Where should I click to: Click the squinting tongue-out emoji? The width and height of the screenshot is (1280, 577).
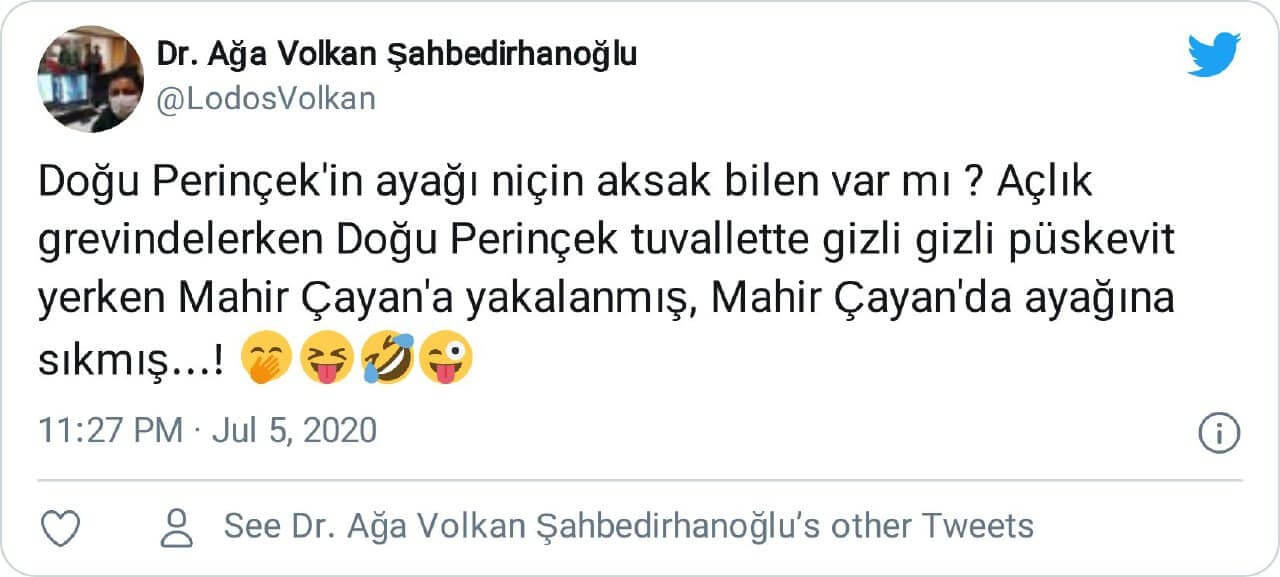coord(327,359)
